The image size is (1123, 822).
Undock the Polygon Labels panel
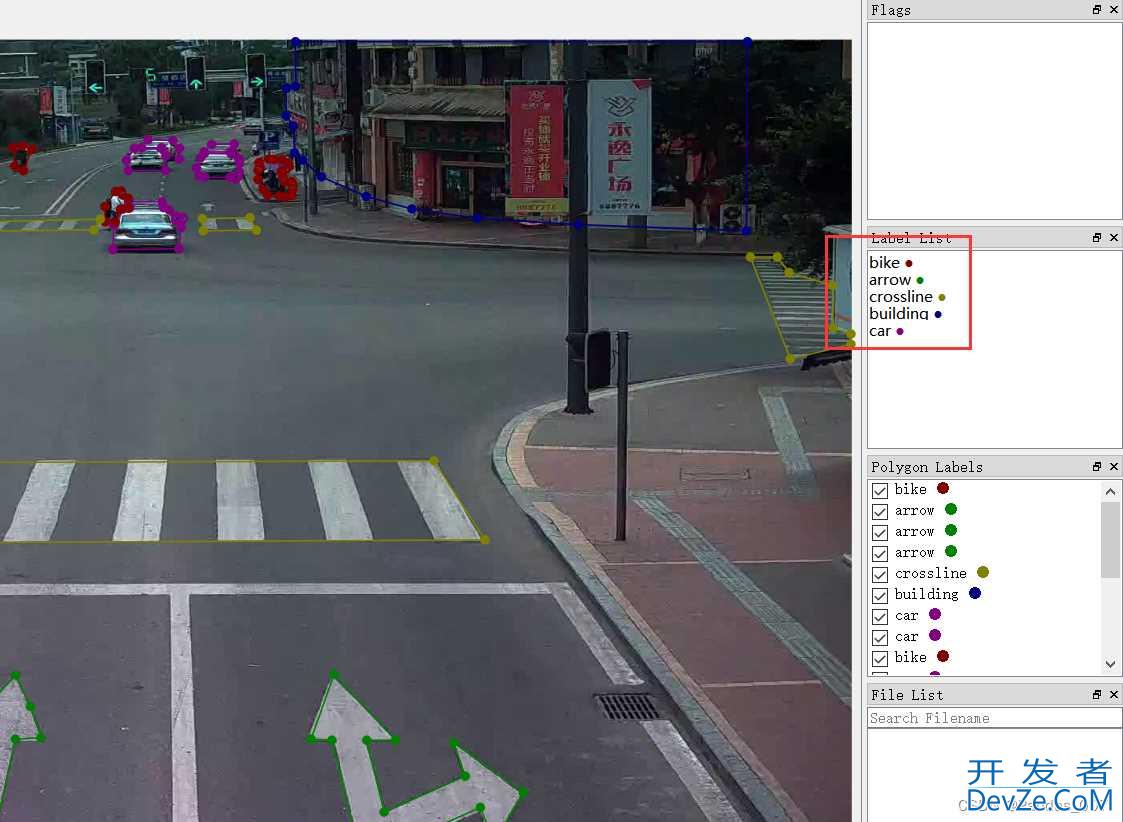pos(1097,466)
